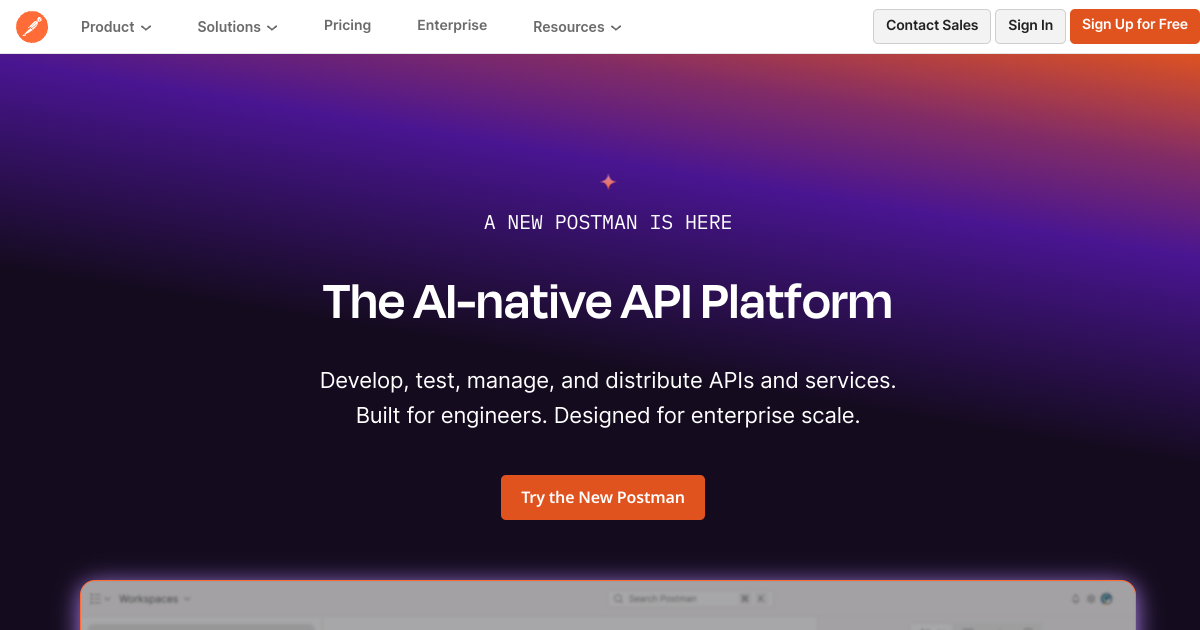Click 'The AI-native API Platform' heading
The image size is (1200, 630).
(x=607, y=302)
